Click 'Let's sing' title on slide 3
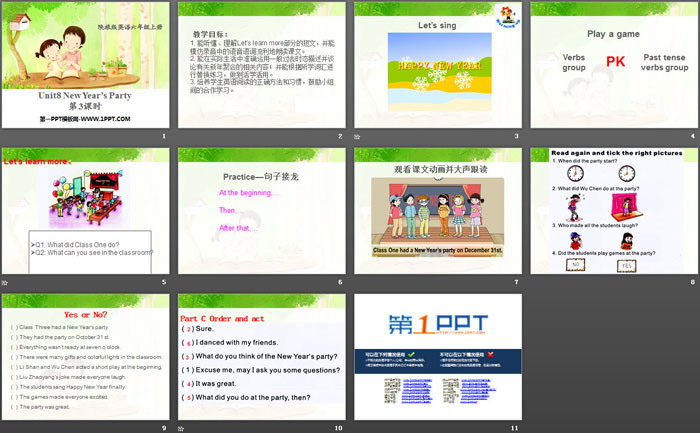The width and height of the screenshot is (700, 433). [437, 25]
